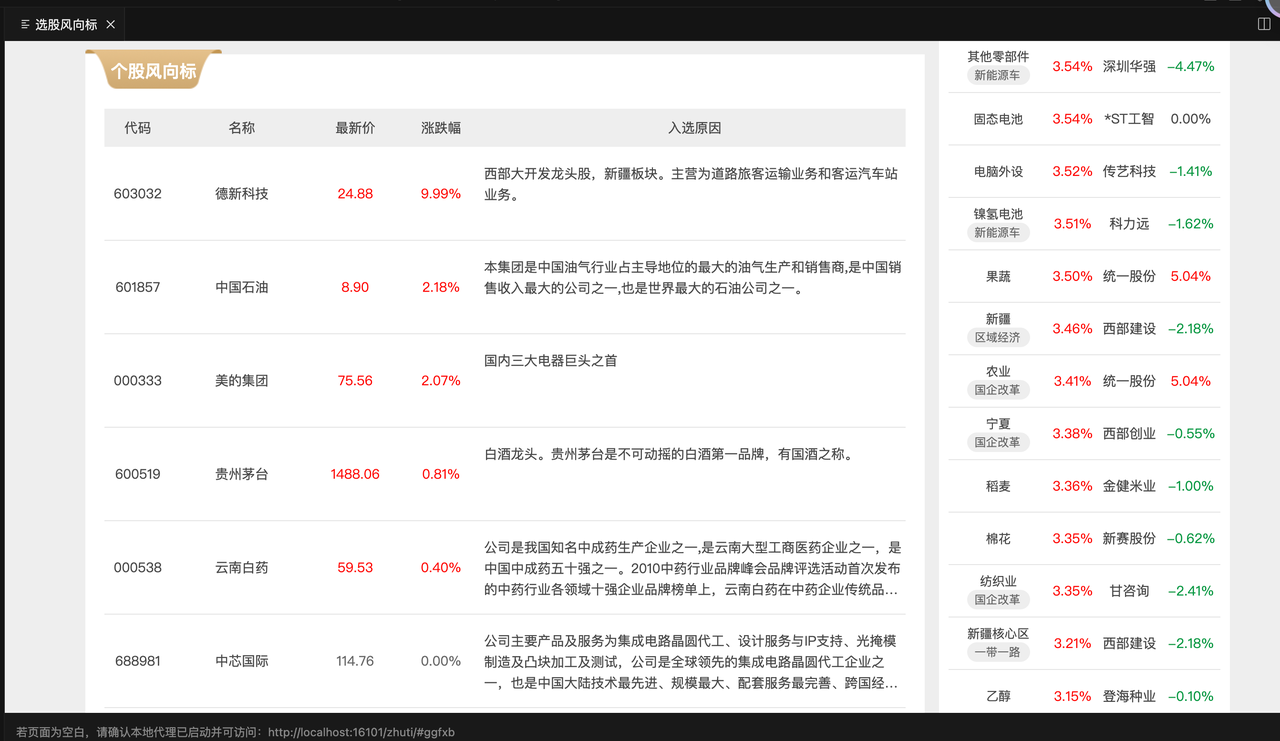This screenshot has width=1280, height=741.
Task: Open the 深圳华强 leading stock
Action: point(1129,66)
